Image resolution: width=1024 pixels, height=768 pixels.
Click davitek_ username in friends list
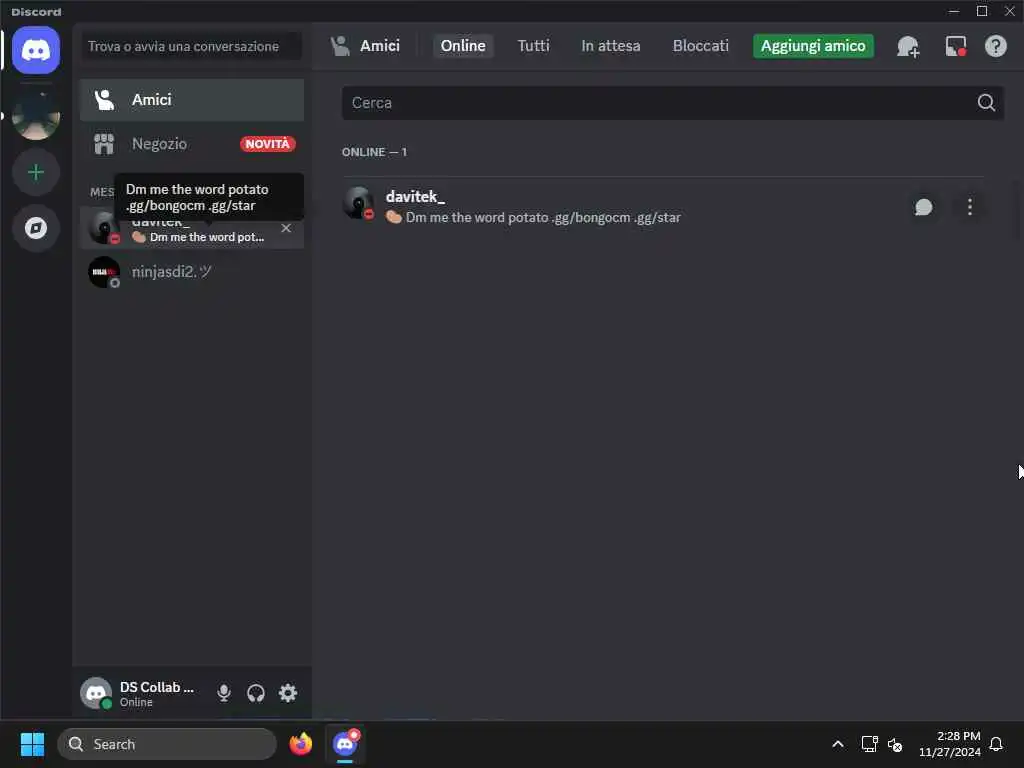[x=415, y=197]
